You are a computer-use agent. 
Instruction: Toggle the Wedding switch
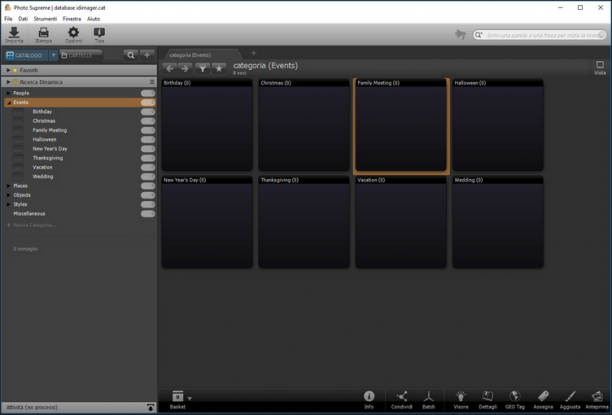[148, 176]
